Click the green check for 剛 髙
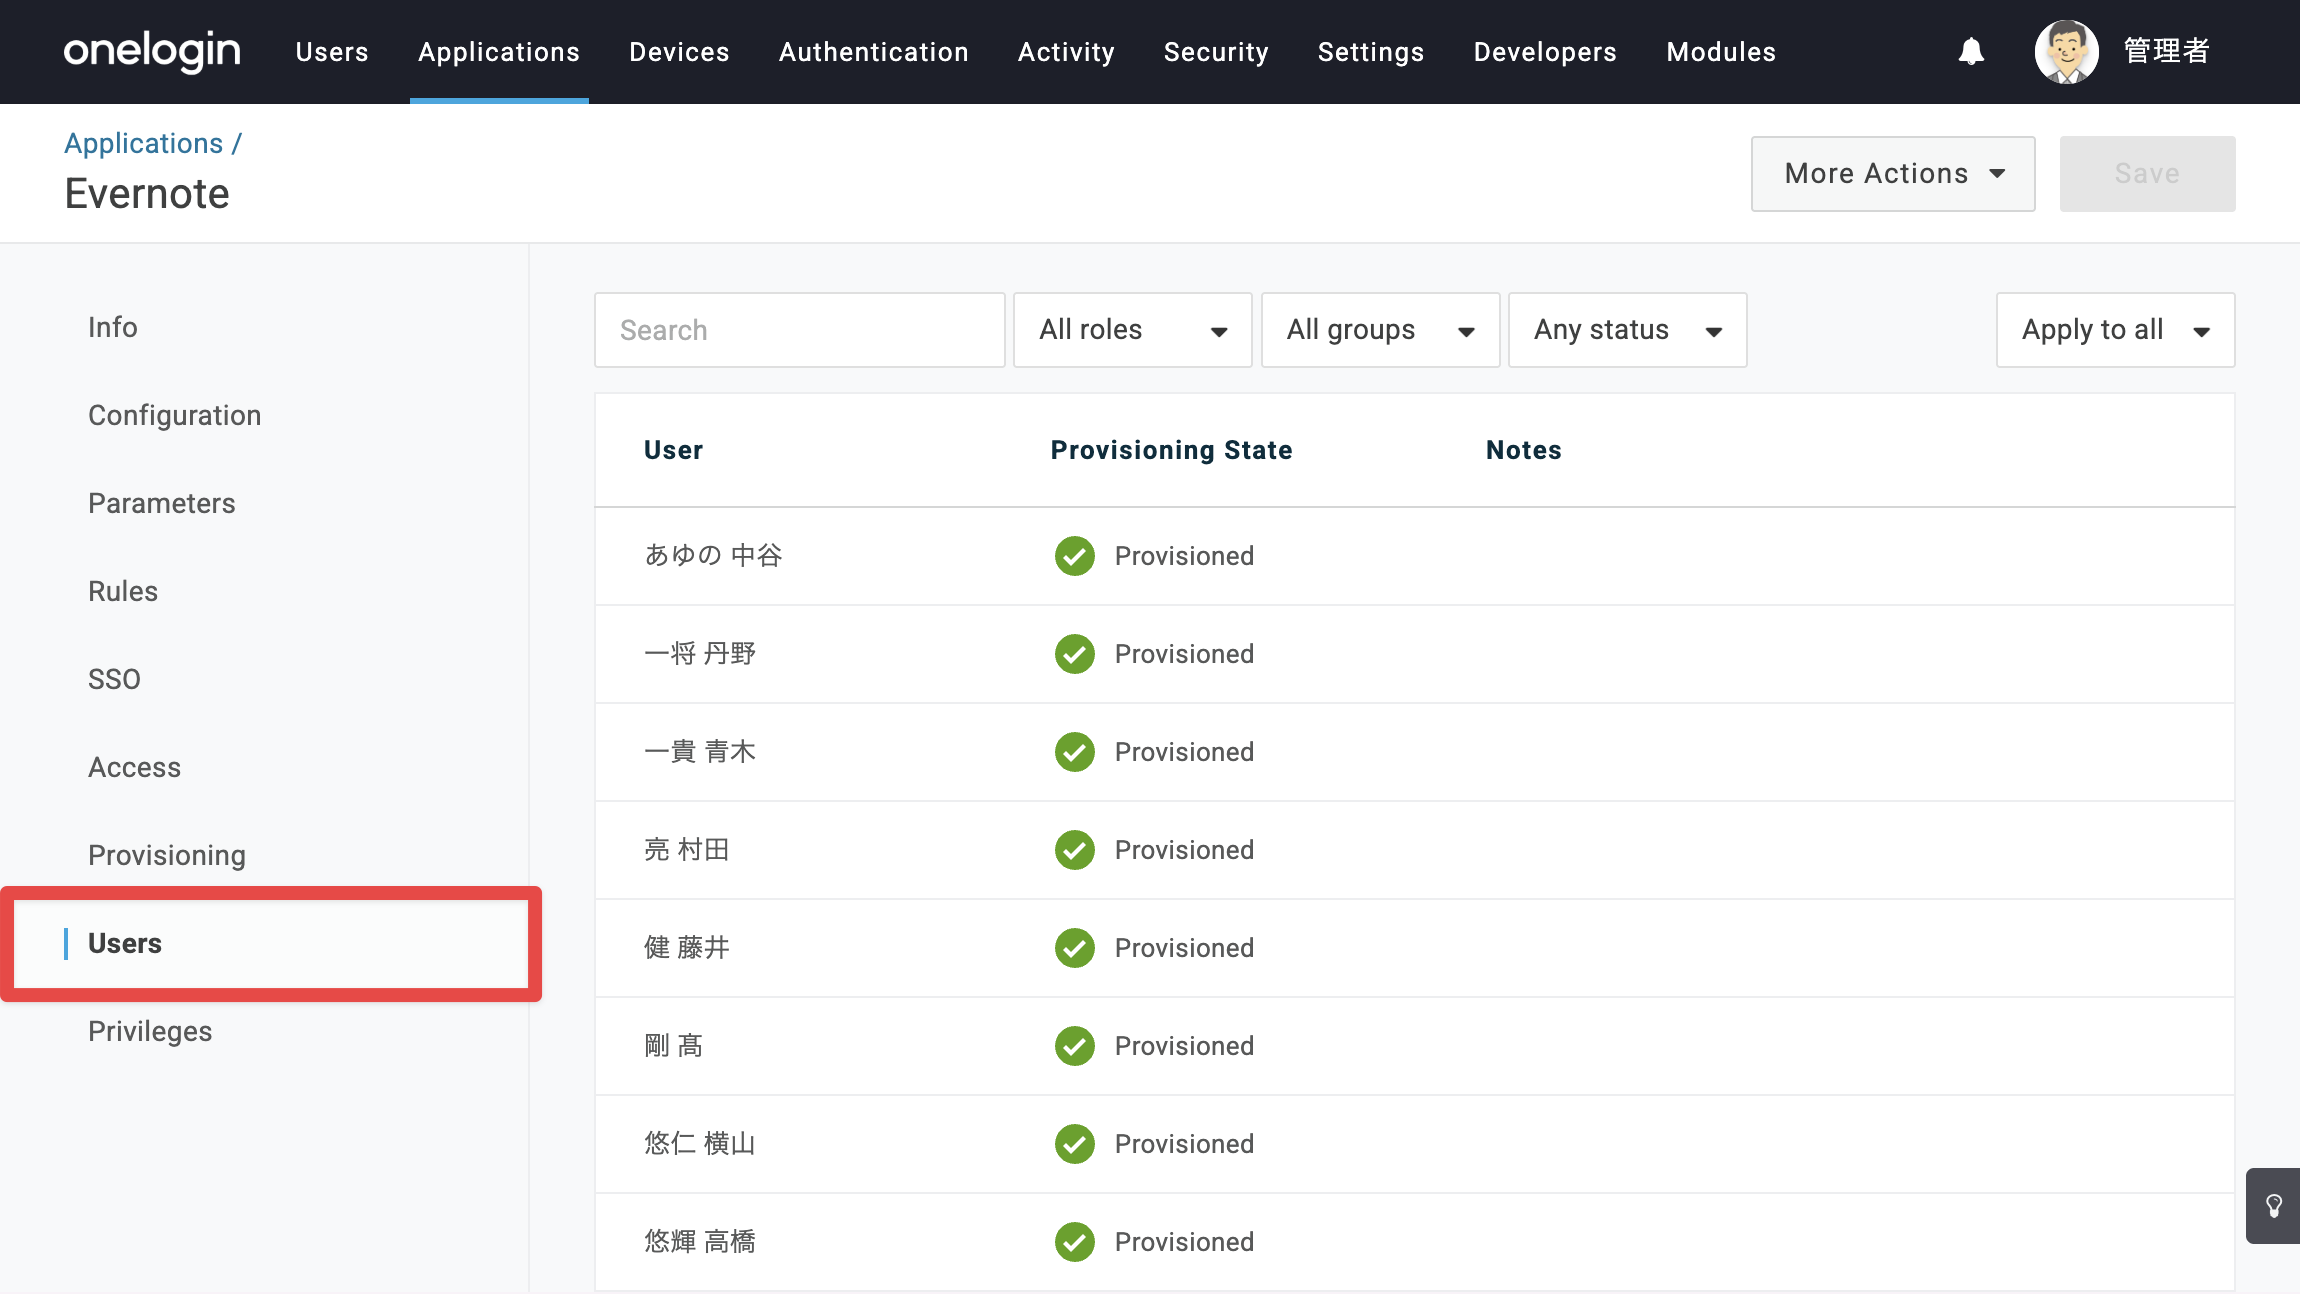The height and width of the screenshot is (1294, 2300). (1074, 1046)
